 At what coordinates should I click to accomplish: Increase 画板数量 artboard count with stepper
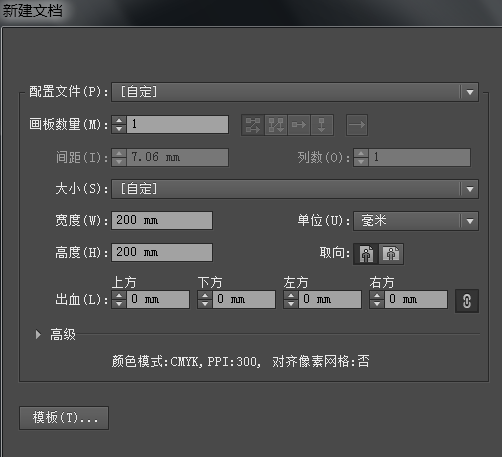119,120
